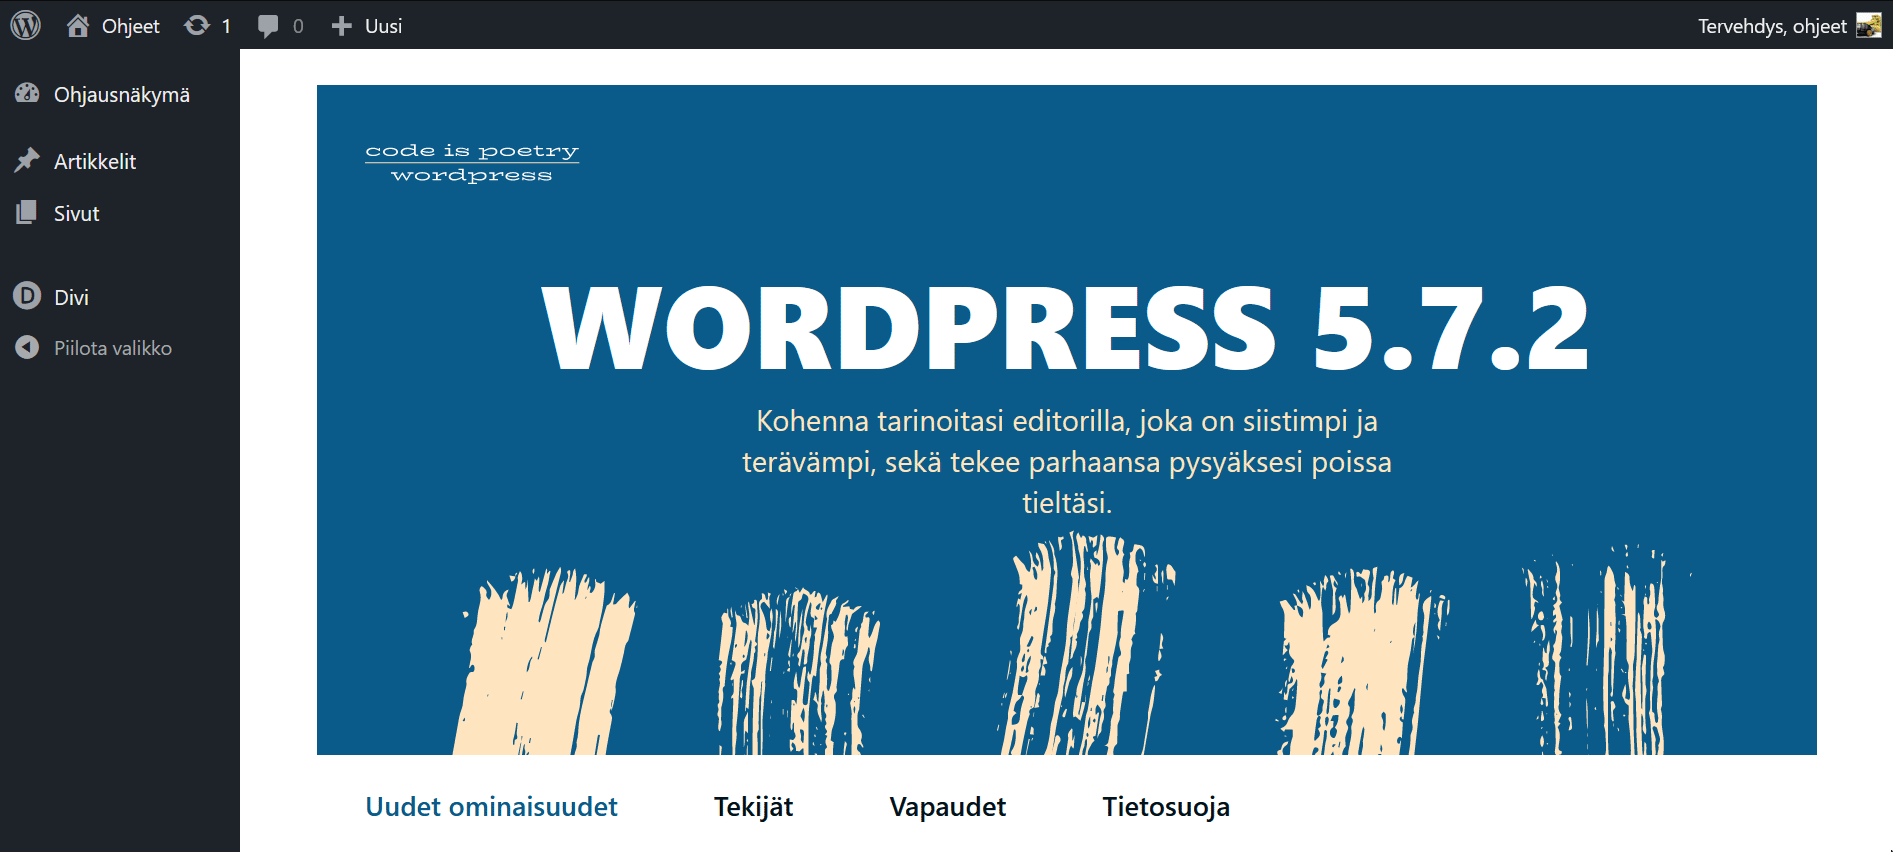Click the updates refresh icon
This screenshot has height=852, width=1893.
pos(197,25)
